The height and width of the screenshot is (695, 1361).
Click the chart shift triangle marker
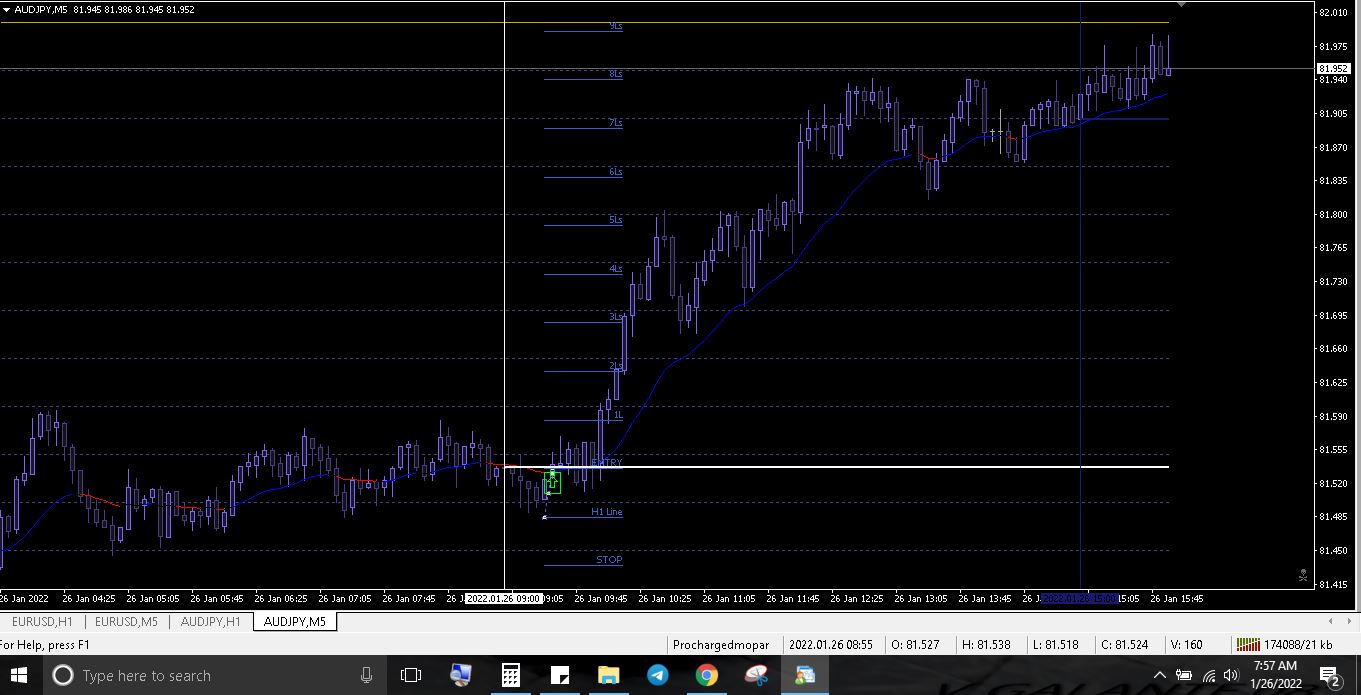tap(1181, 5)
